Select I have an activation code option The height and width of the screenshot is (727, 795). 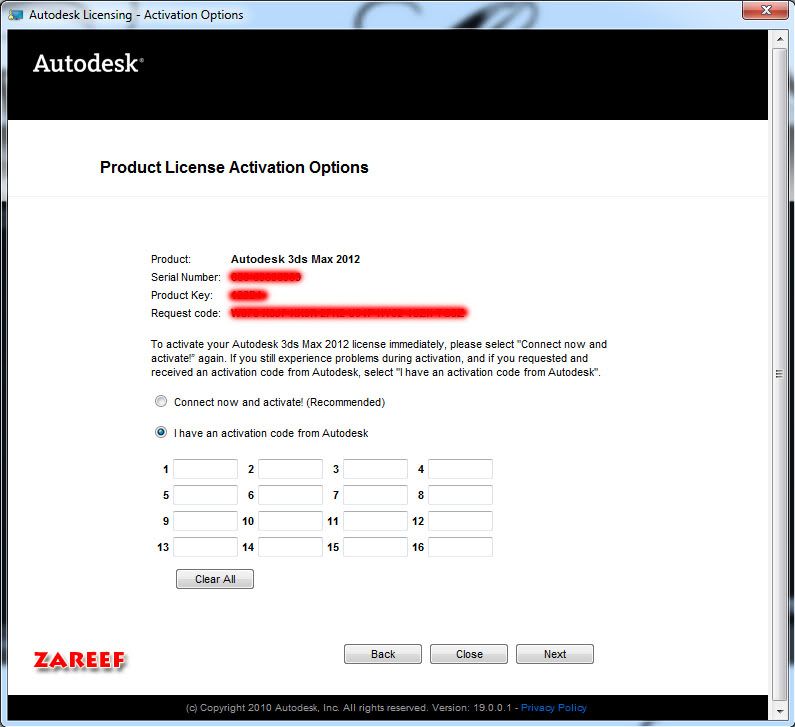click(x=161, y=432)
